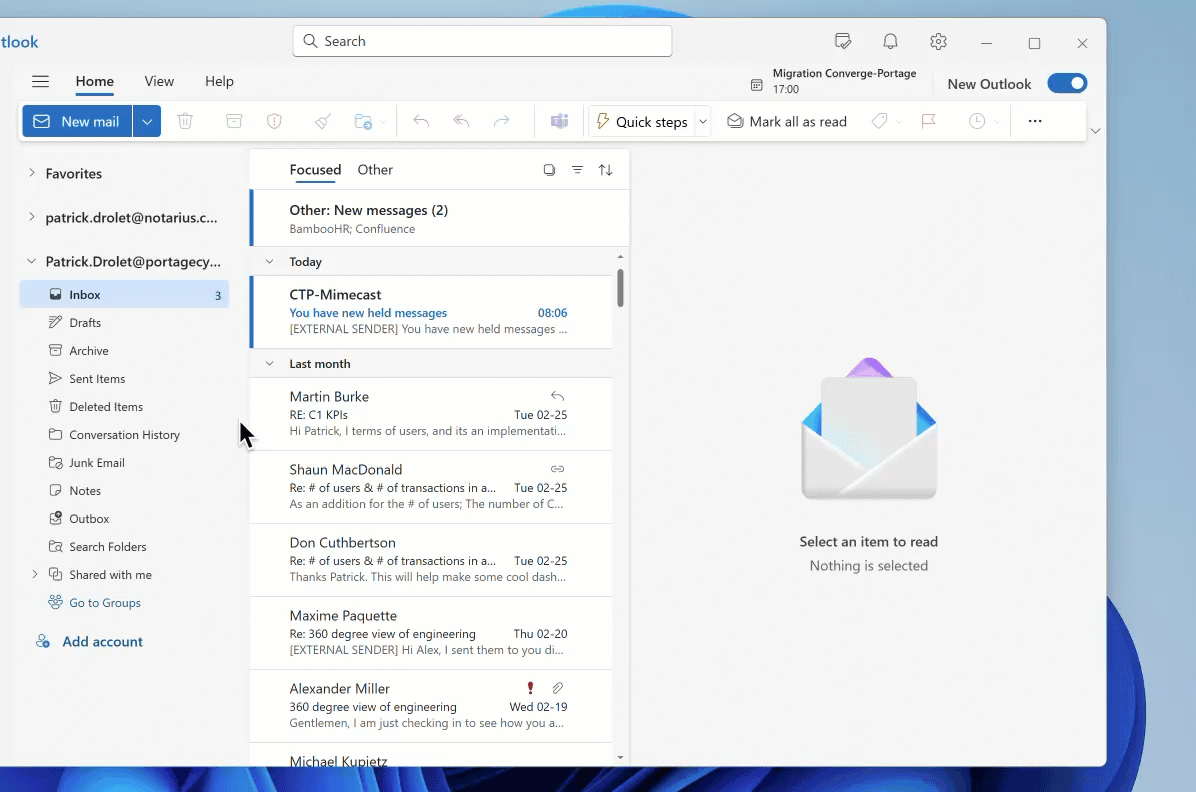Viewport: 1196px width, 792px height.
Task: Click the Mark all as read button
Action: (787, 121)
